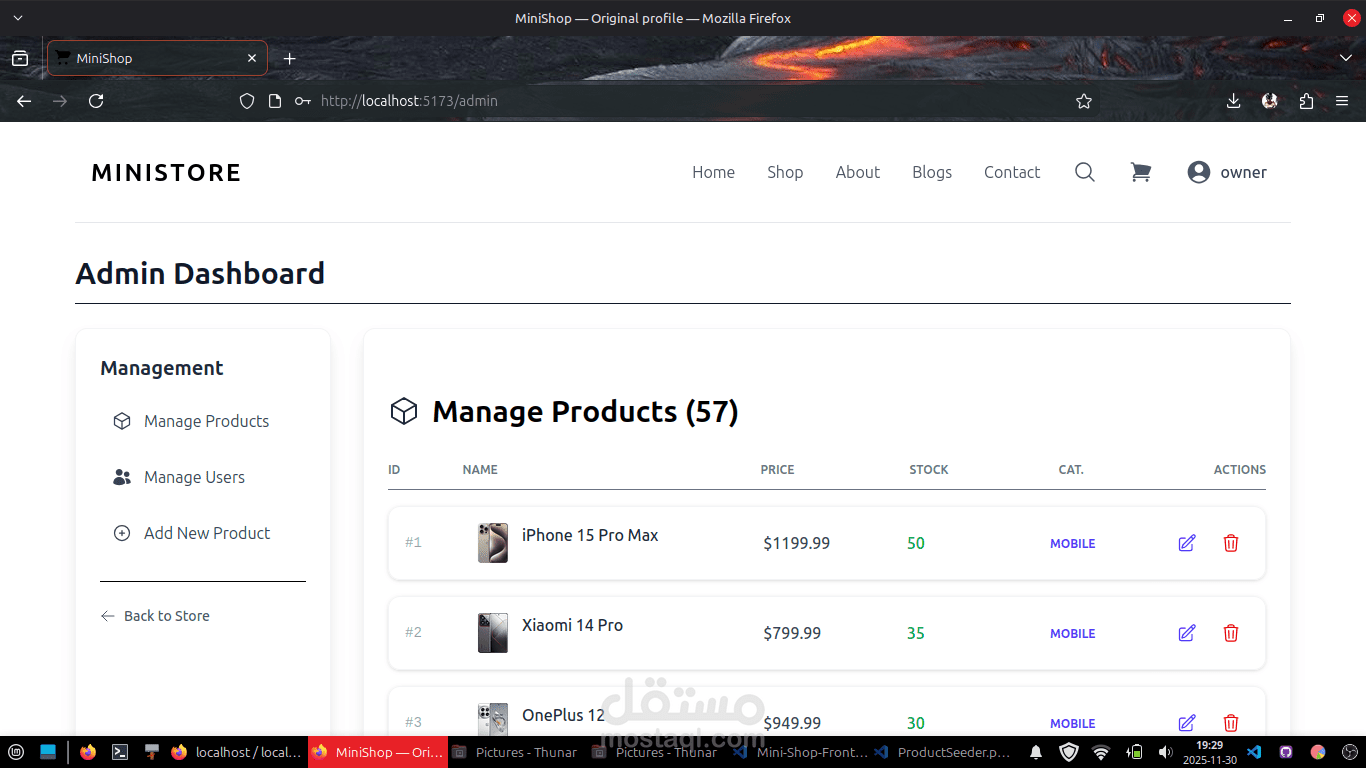Delete the iPhone 15 Pro Max product
Screen dimensions: 1366x768
coord(1231,543)
